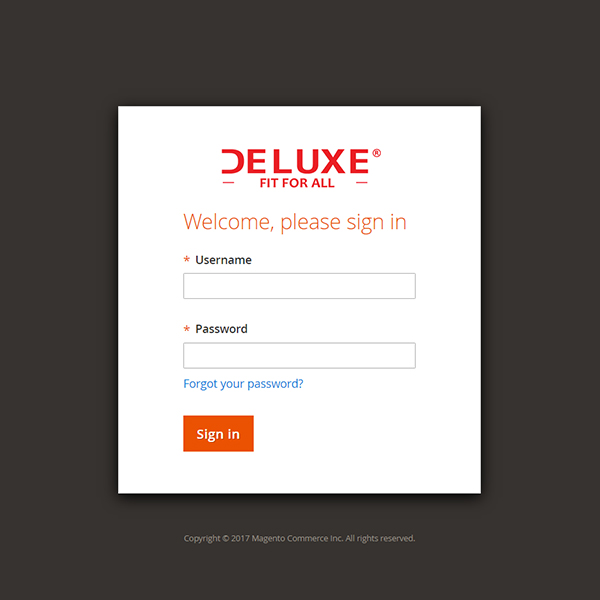Click the red dash left of FIT FOR ALL
Image resolution: width=600 pixels, height=600 pixels.
coord(228,183)
